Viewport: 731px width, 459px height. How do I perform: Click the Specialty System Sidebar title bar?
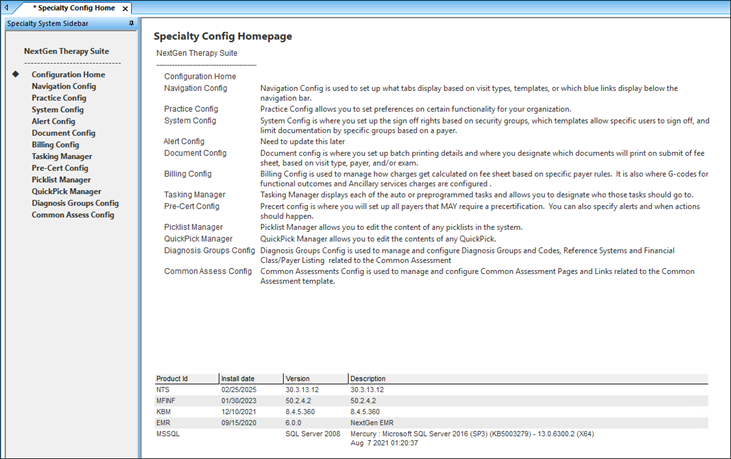coord(71,23)
